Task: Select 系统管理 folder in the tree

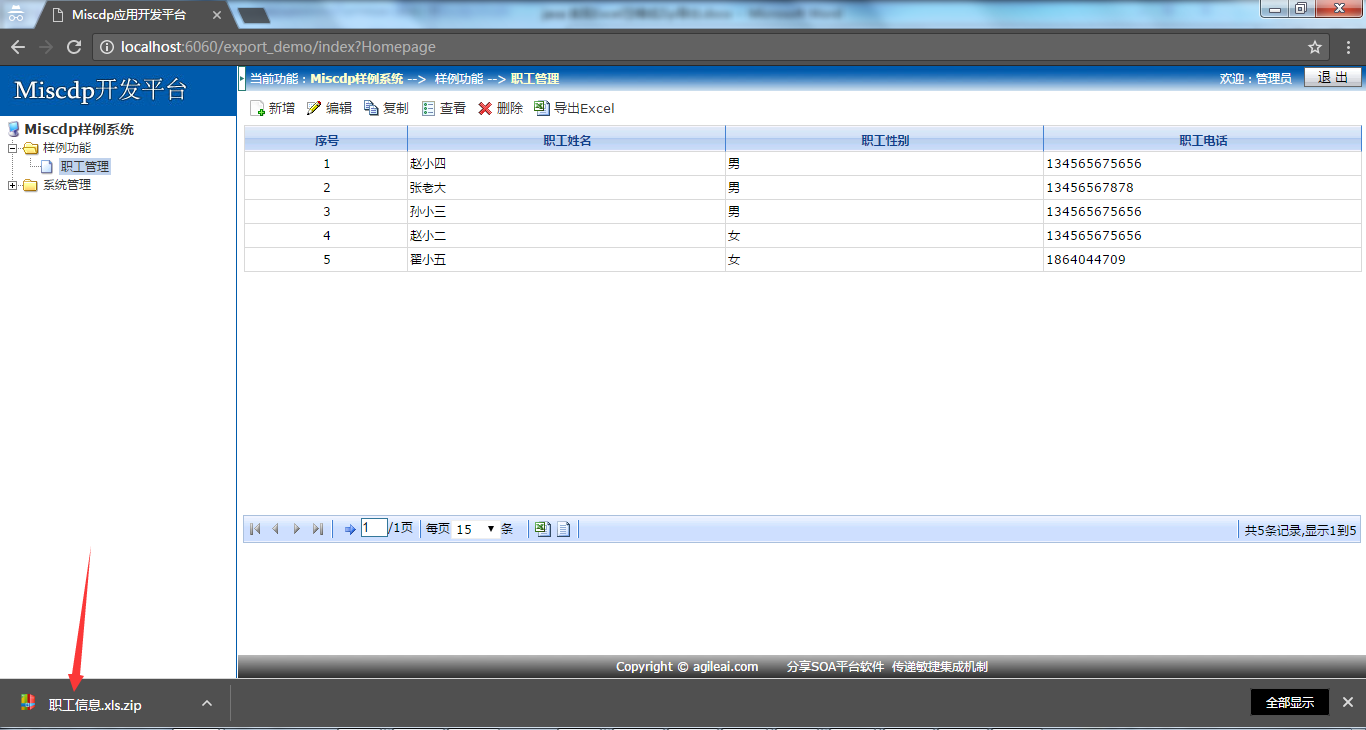Action: point(67,185)
